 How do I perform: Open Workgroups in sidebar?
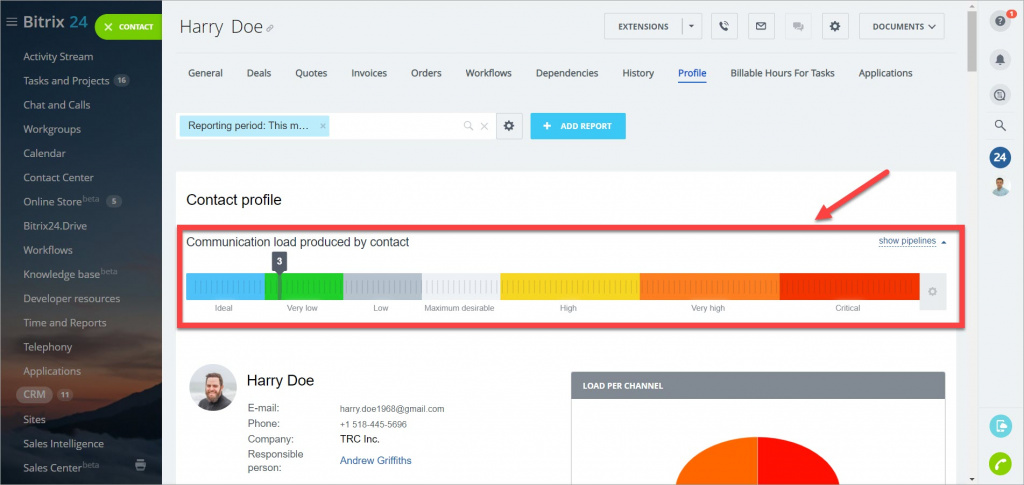pos(52,129)
